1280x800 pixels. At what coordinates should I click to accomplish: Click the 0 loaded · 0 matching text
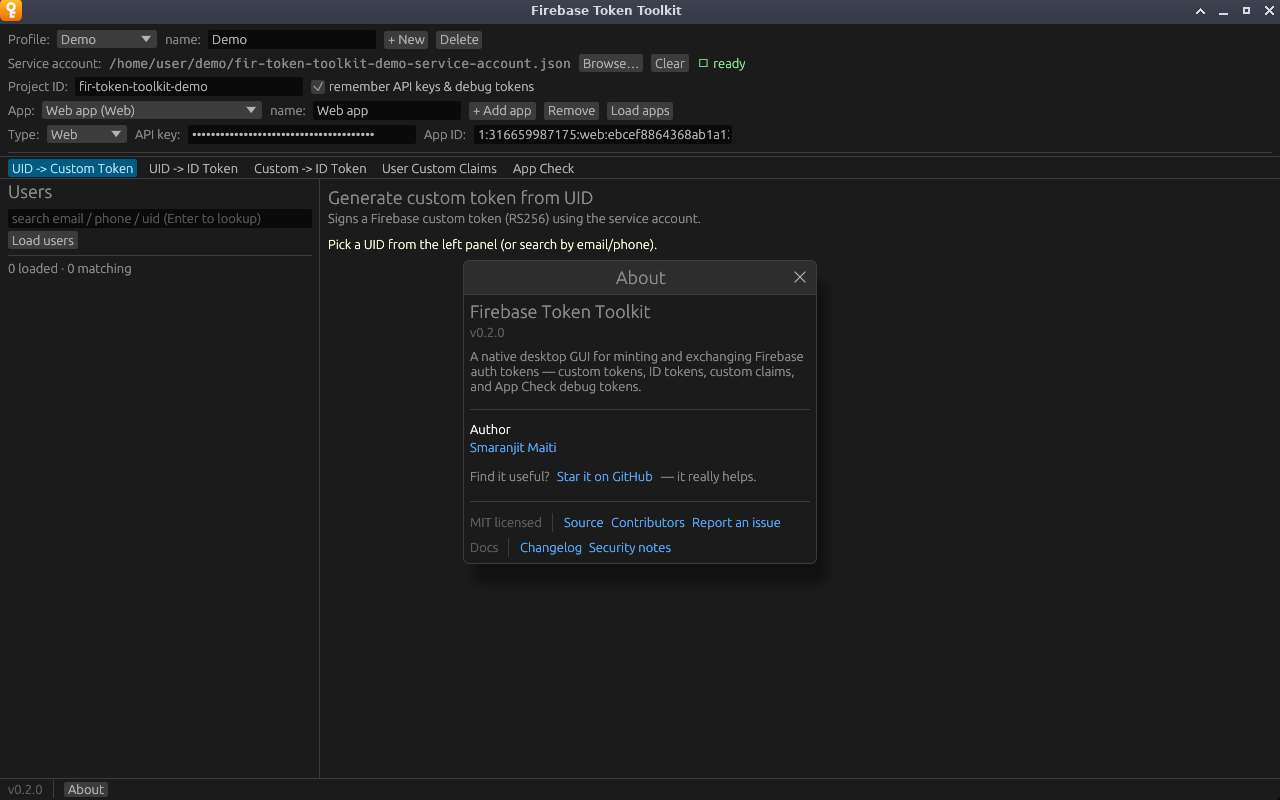point(70,269)
